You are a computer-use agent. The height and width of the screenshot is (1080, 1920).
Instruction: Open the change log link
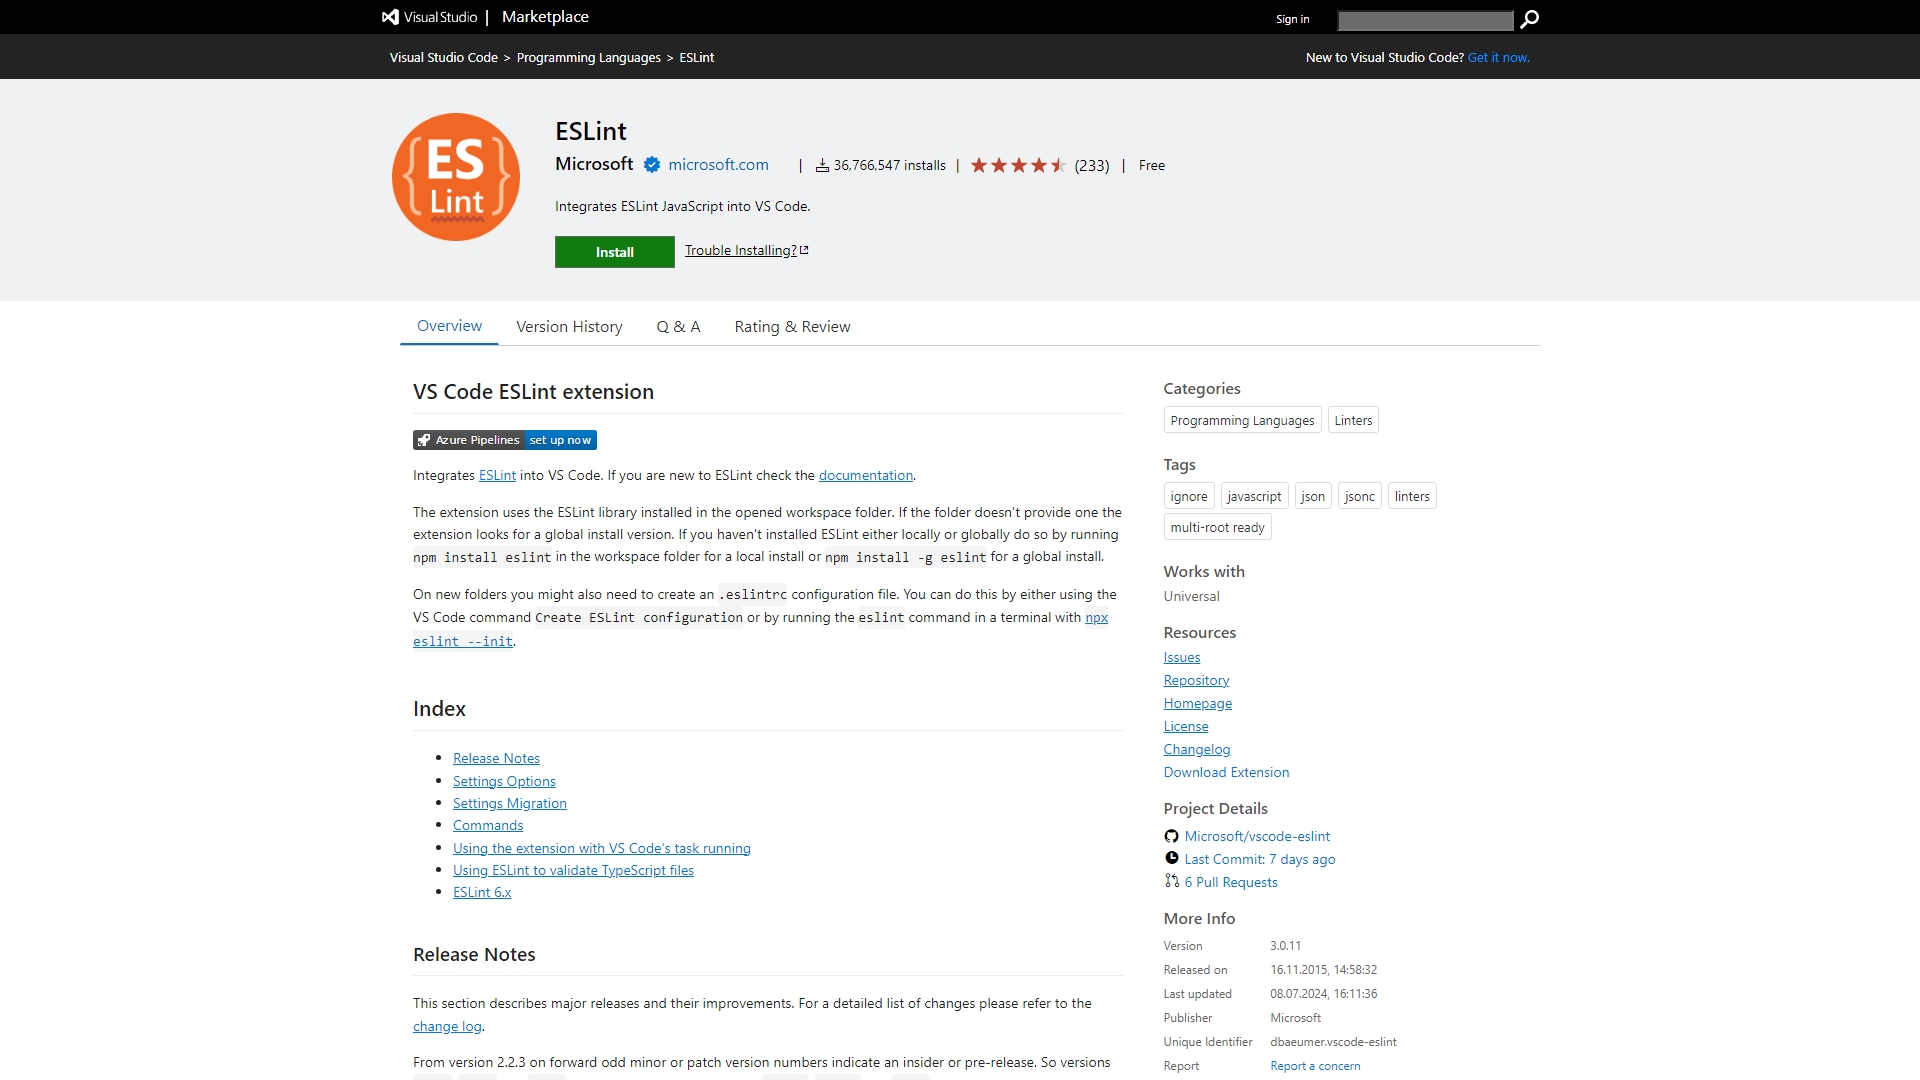tap(447, 1026)
